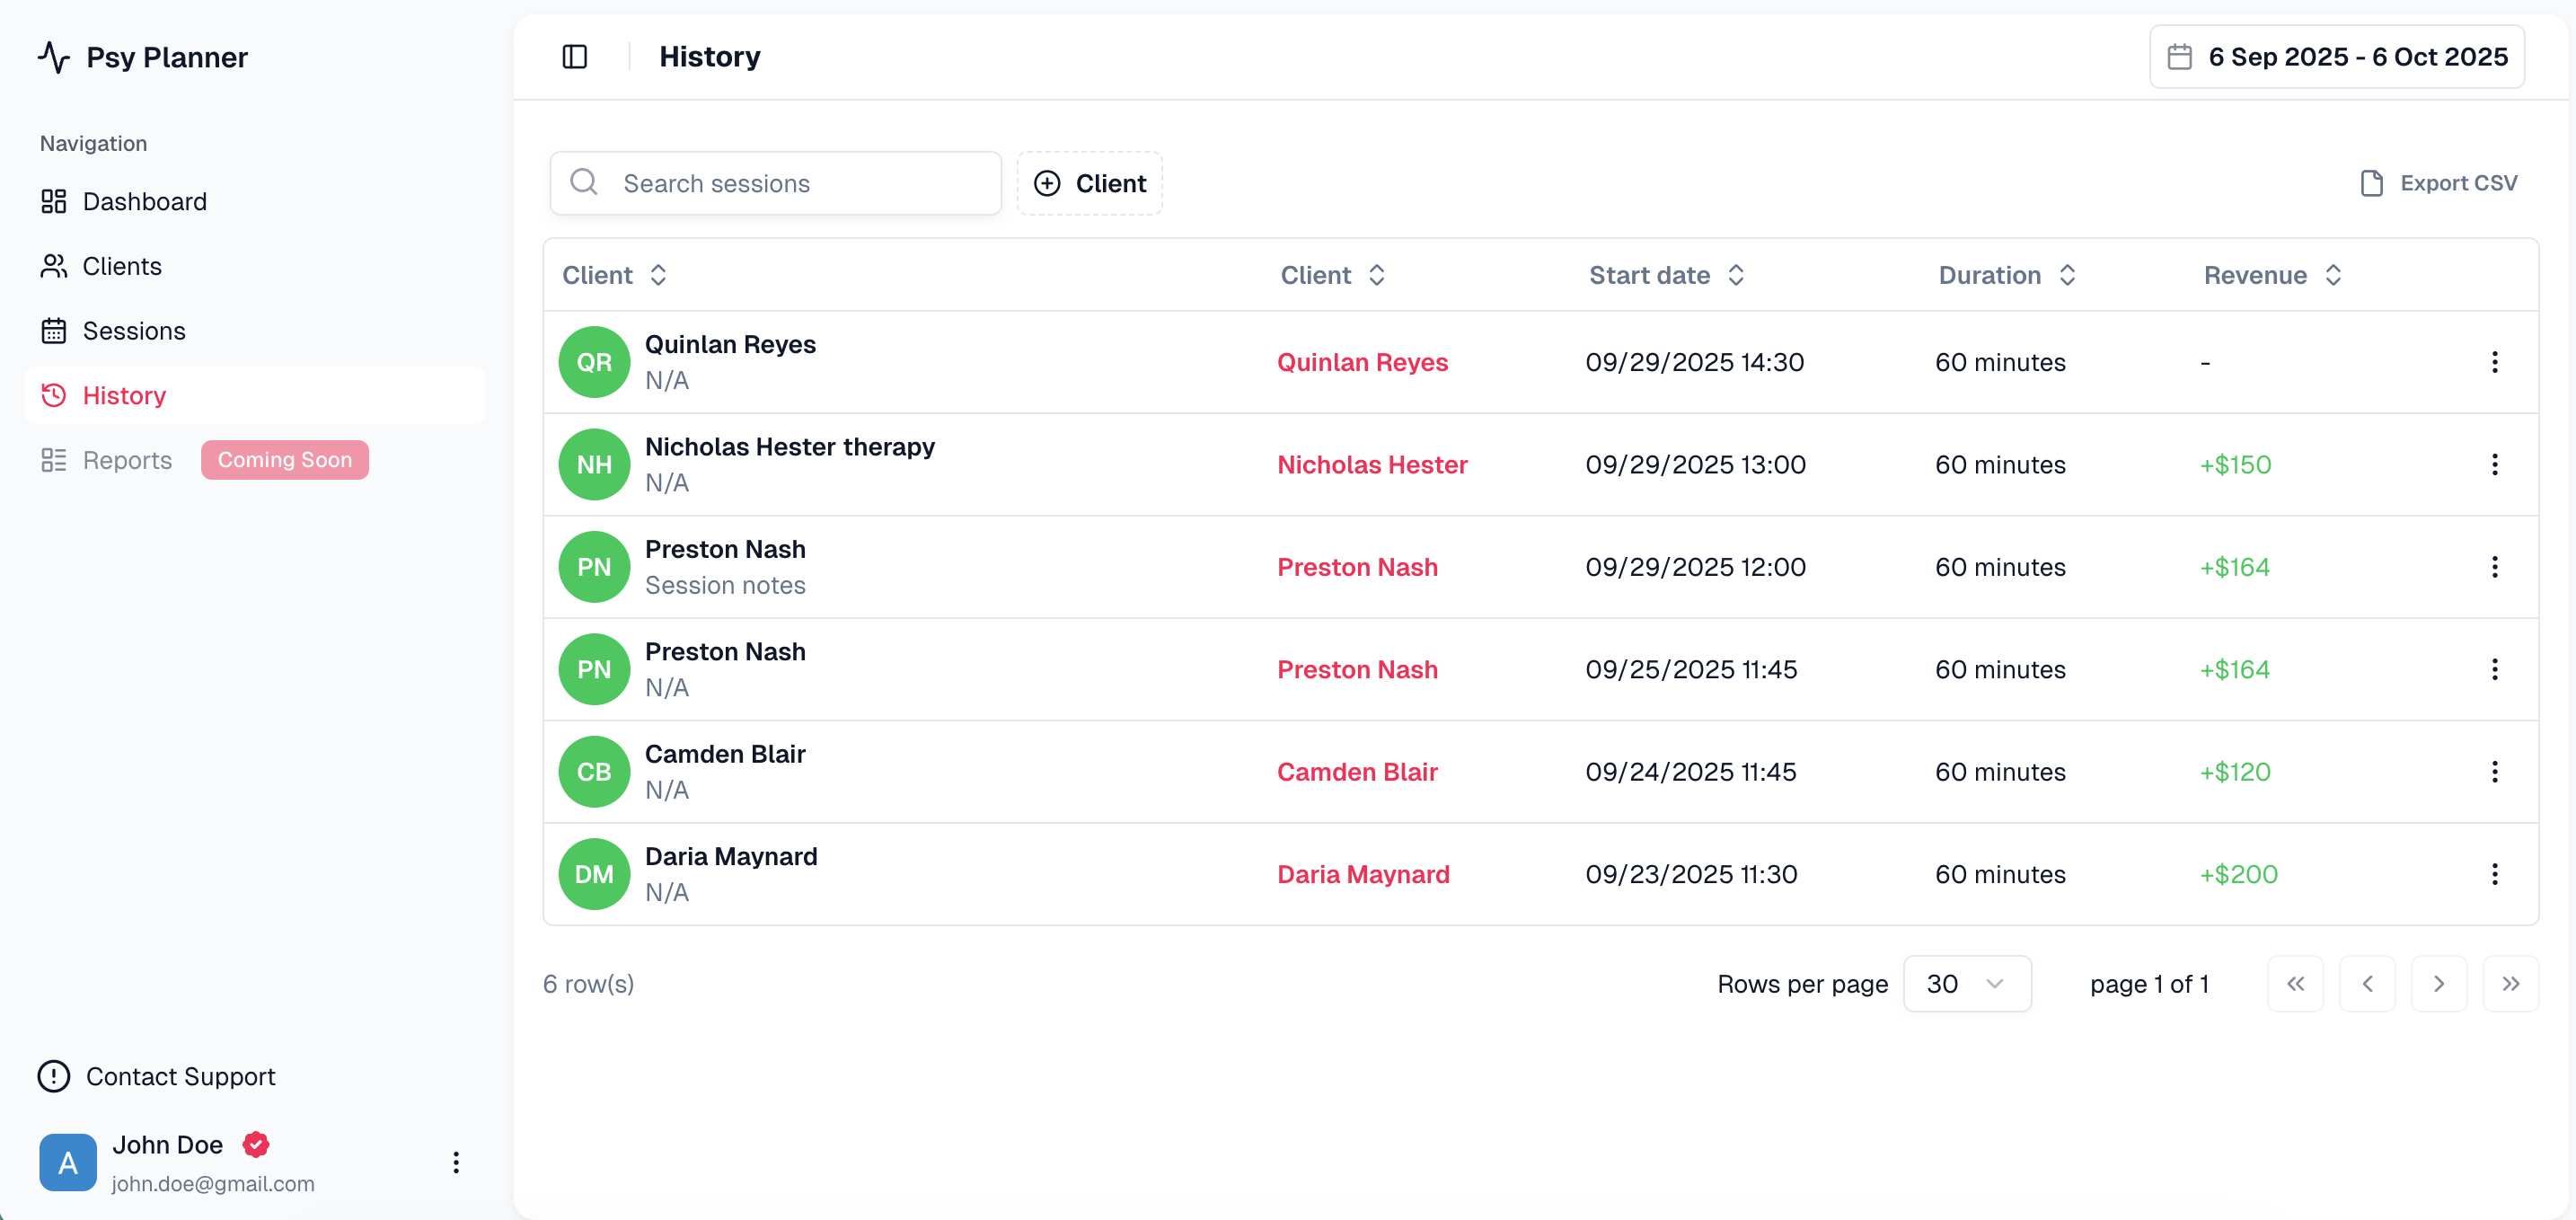Open the Rows per page dropdown
This screenshot has height=1220, width=2576.
1966,984
